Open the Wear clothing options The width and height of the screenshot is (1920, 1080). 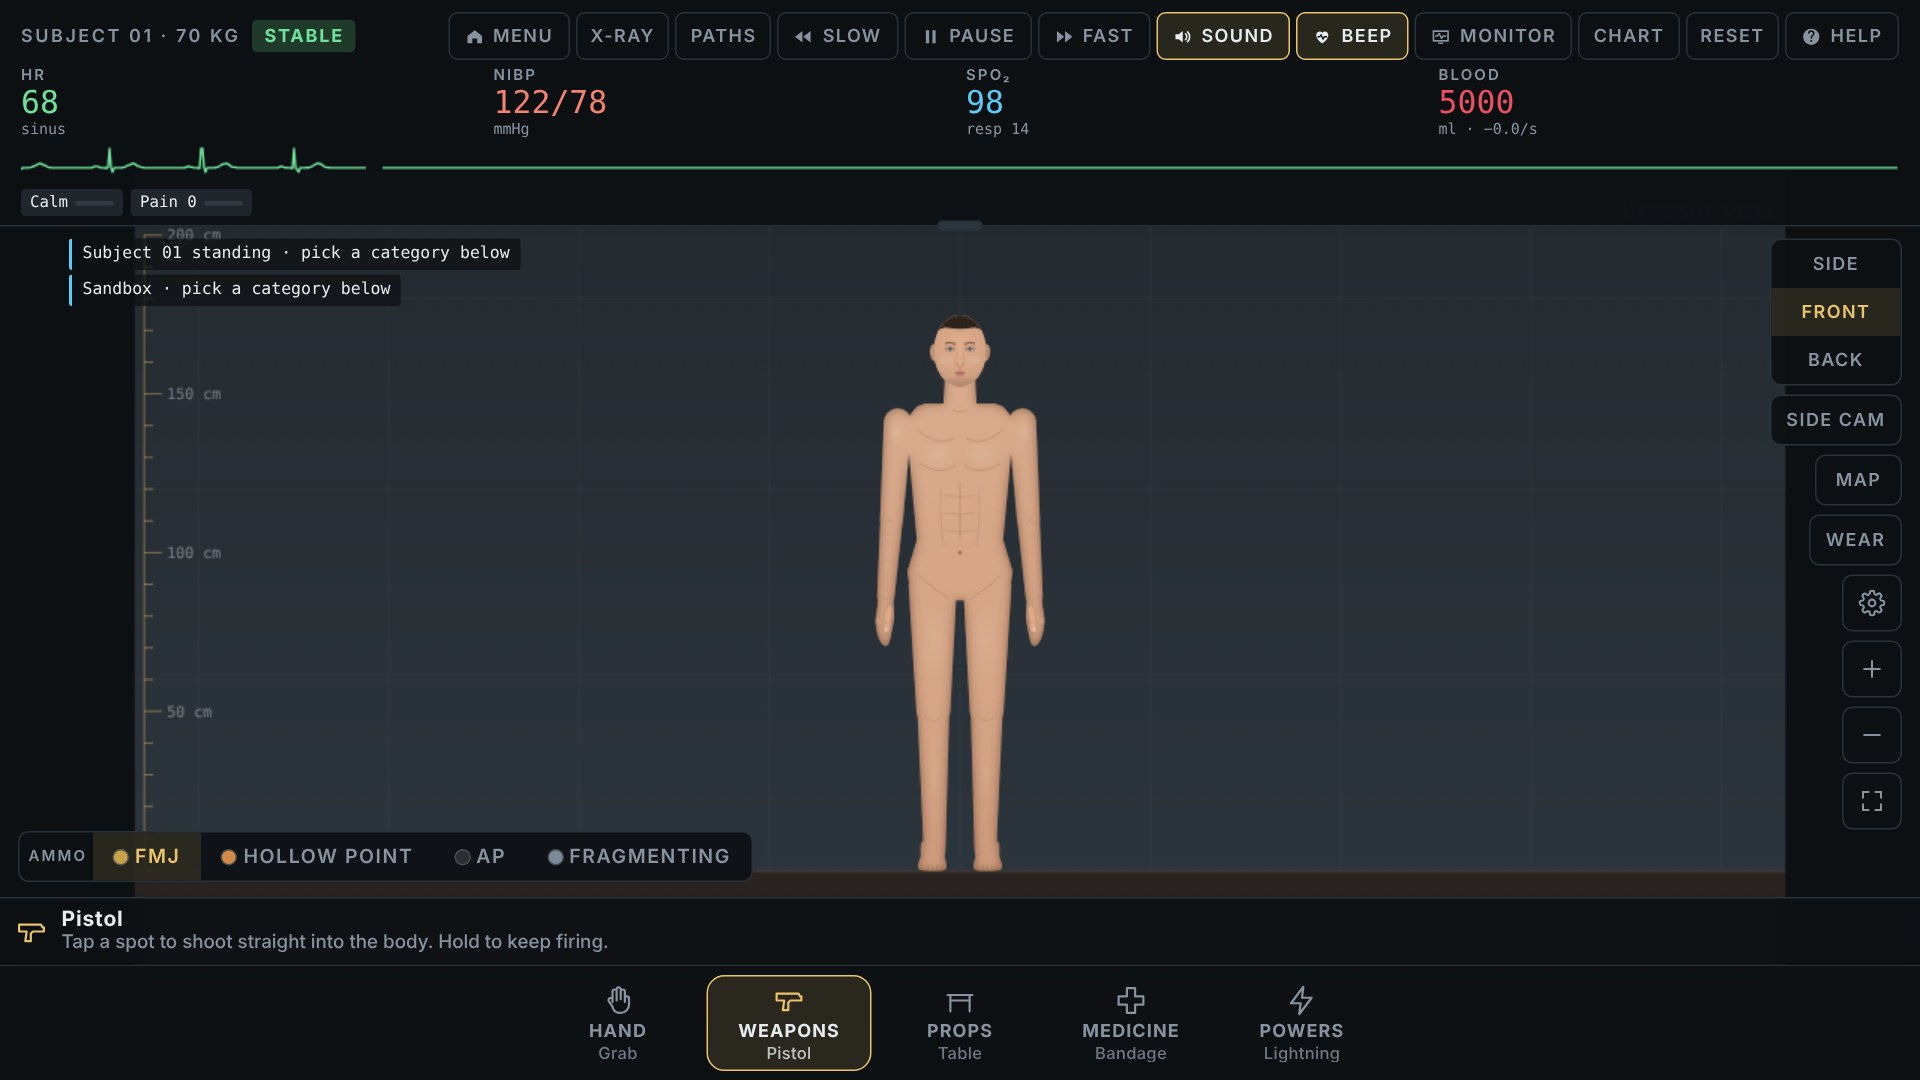point(1855,540)
